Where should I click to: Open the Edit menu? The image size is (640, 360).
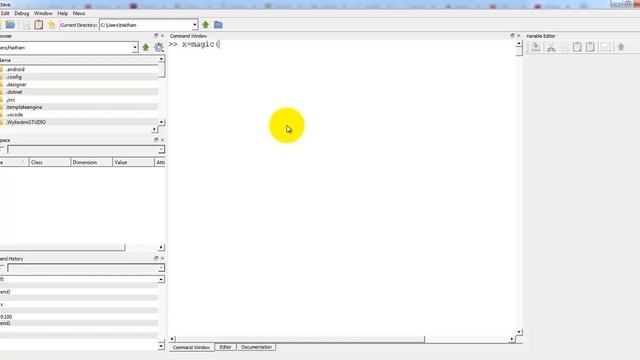coord(5,13)
